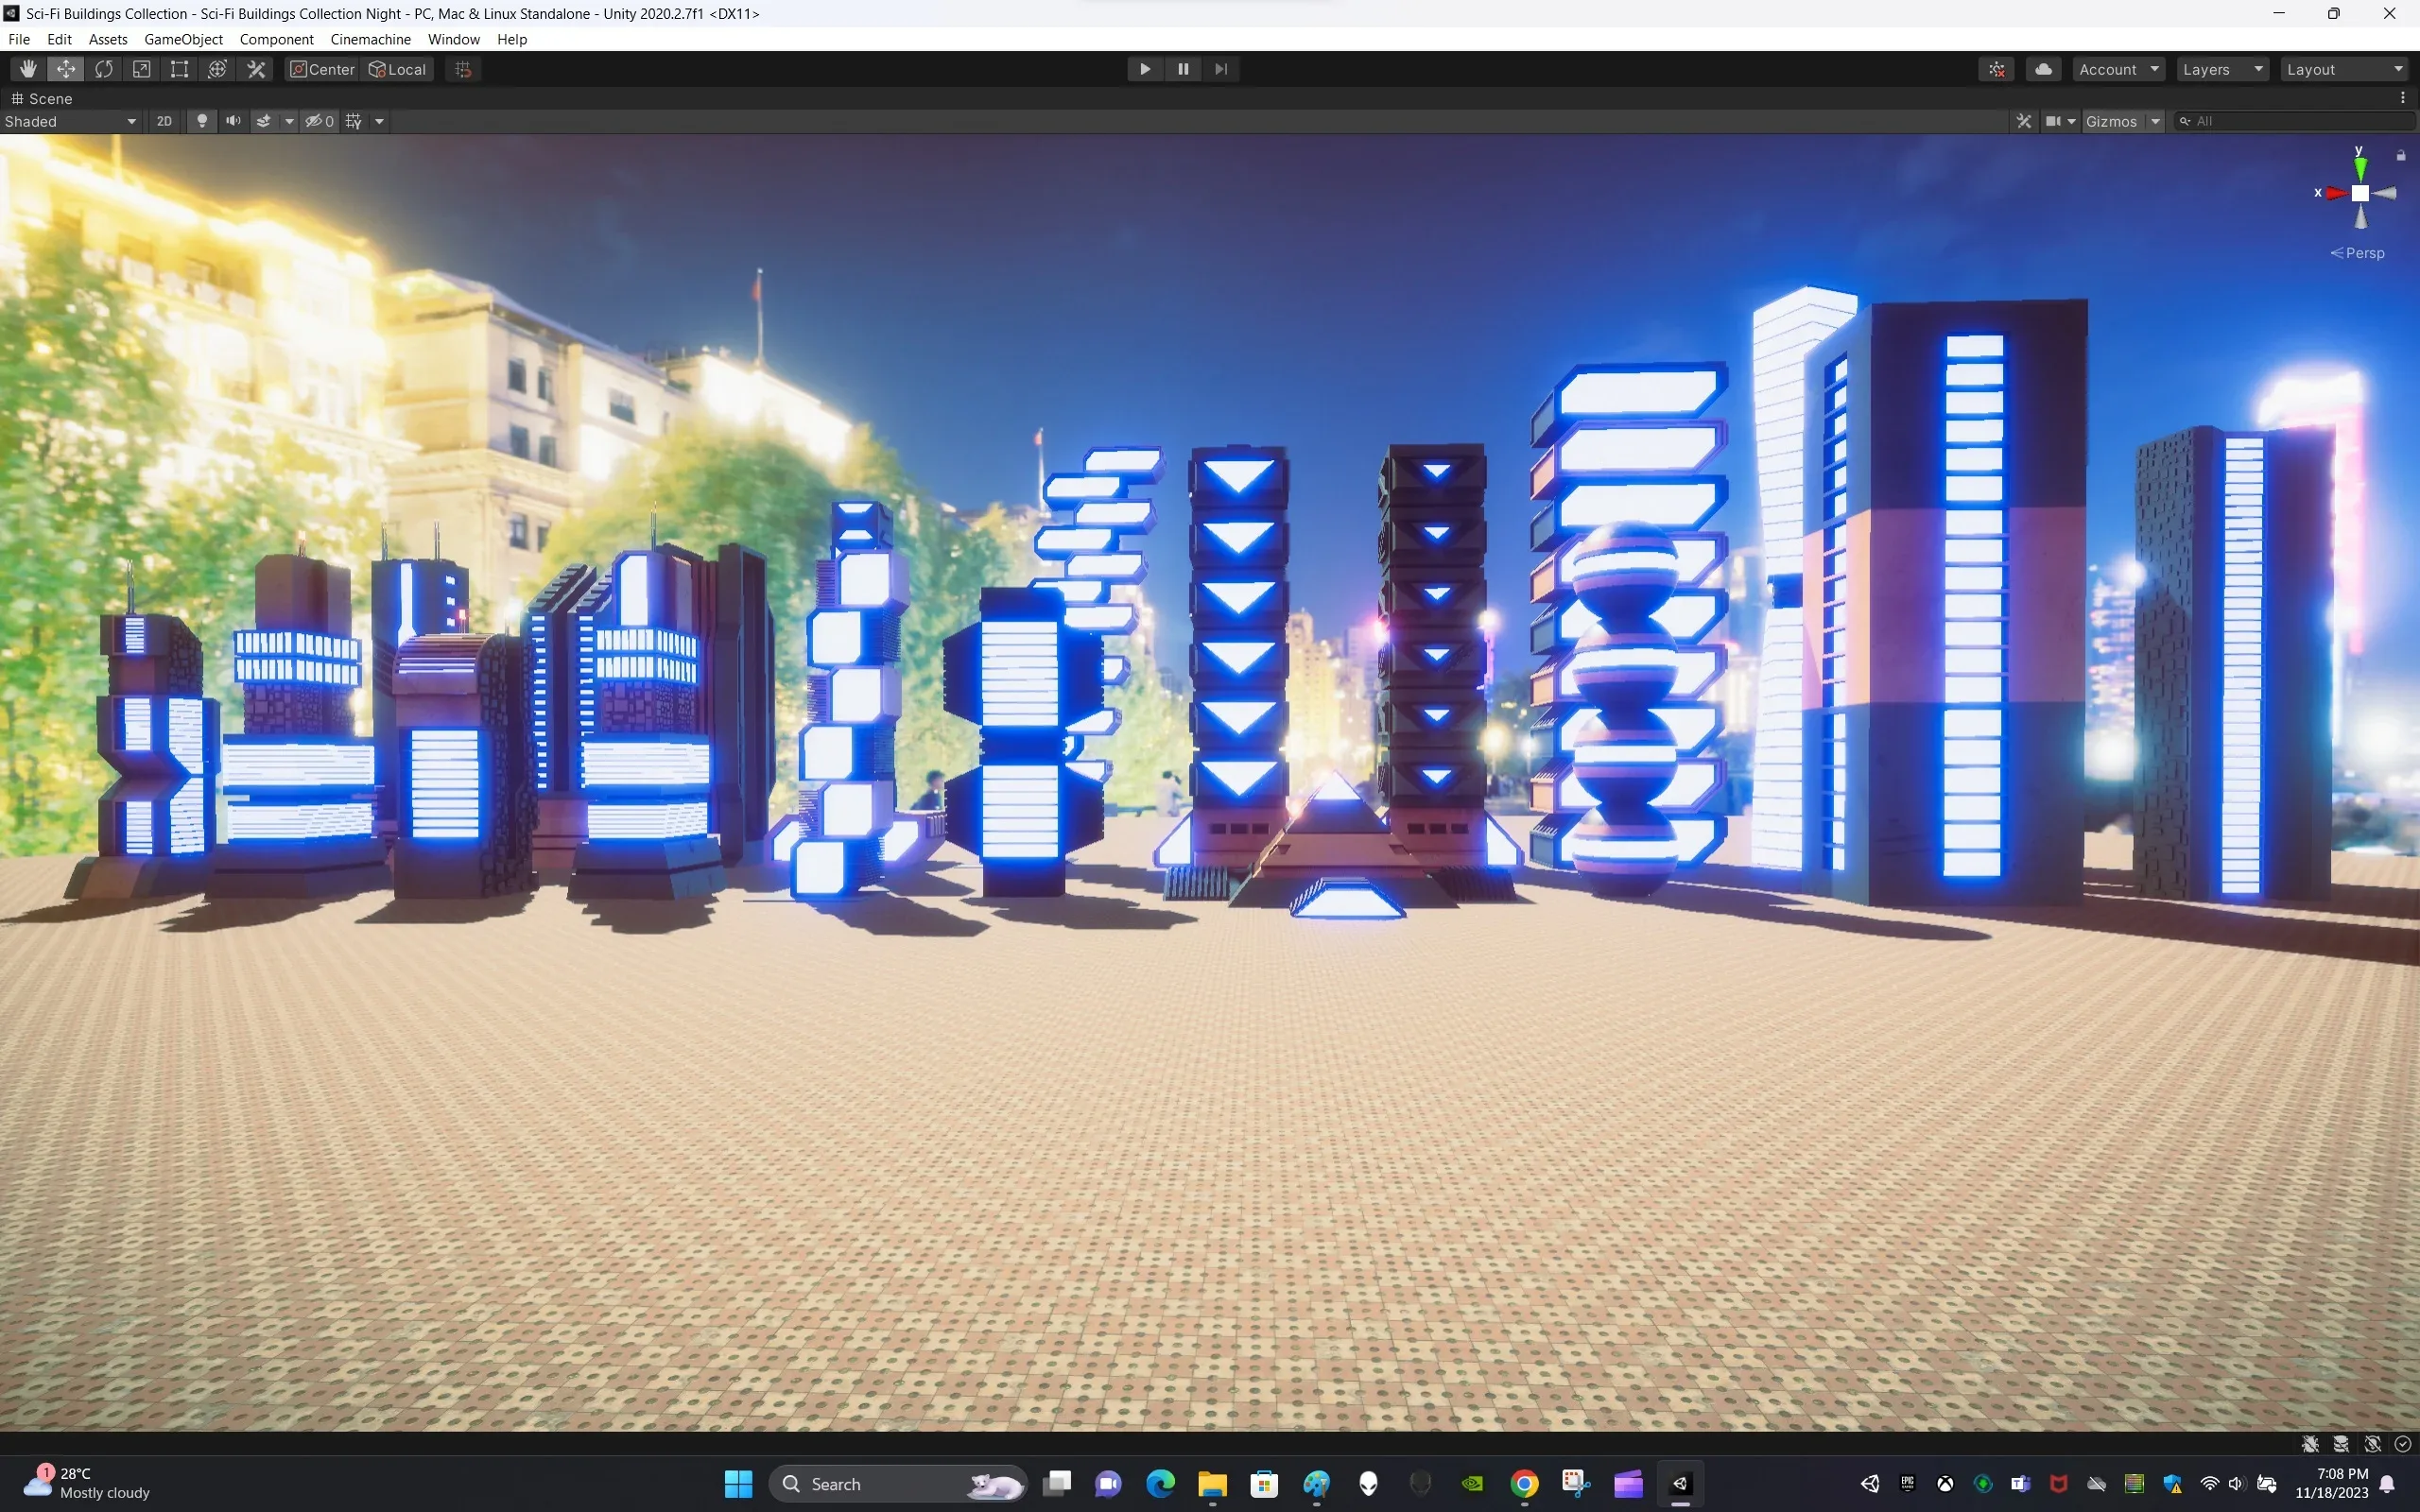This screenshot has width=2420, height=1512.
Task: Open the GameObject menu
Action: 183,39
